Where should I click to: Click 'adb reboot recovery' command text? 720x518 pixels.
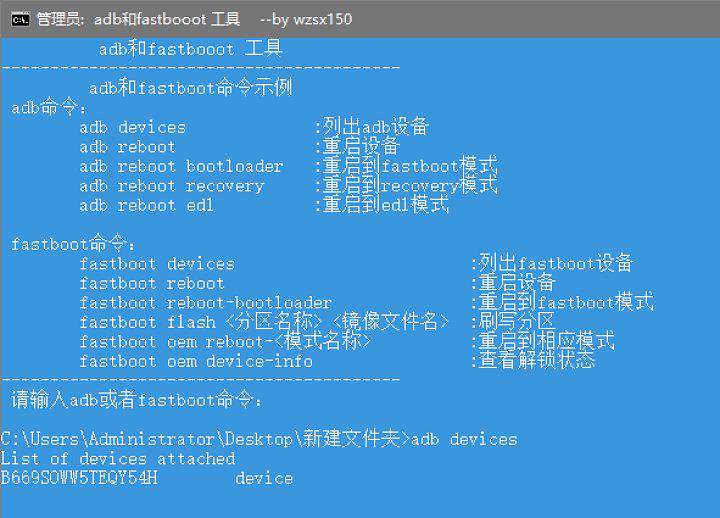172,186
